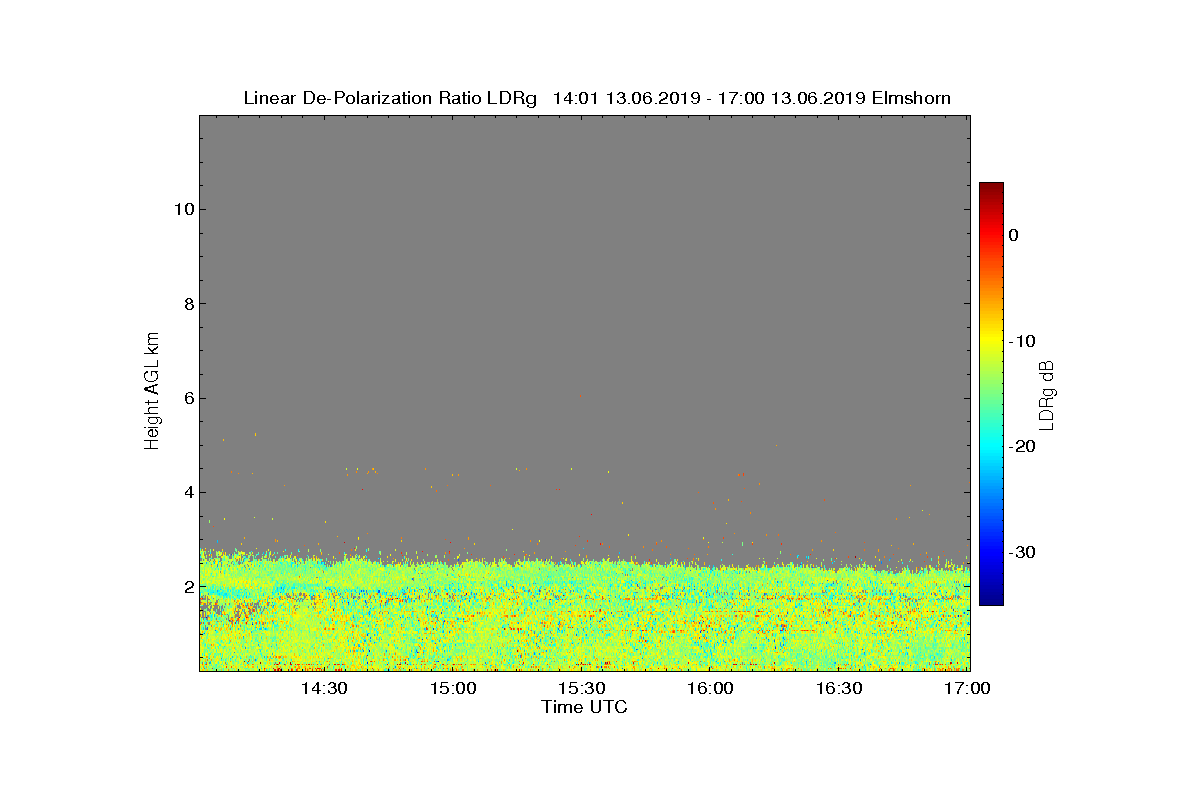Click the 4 km height tick label
Viewport: 1200px width, 800px height.
pyautogui.click(x=188, y=492)
